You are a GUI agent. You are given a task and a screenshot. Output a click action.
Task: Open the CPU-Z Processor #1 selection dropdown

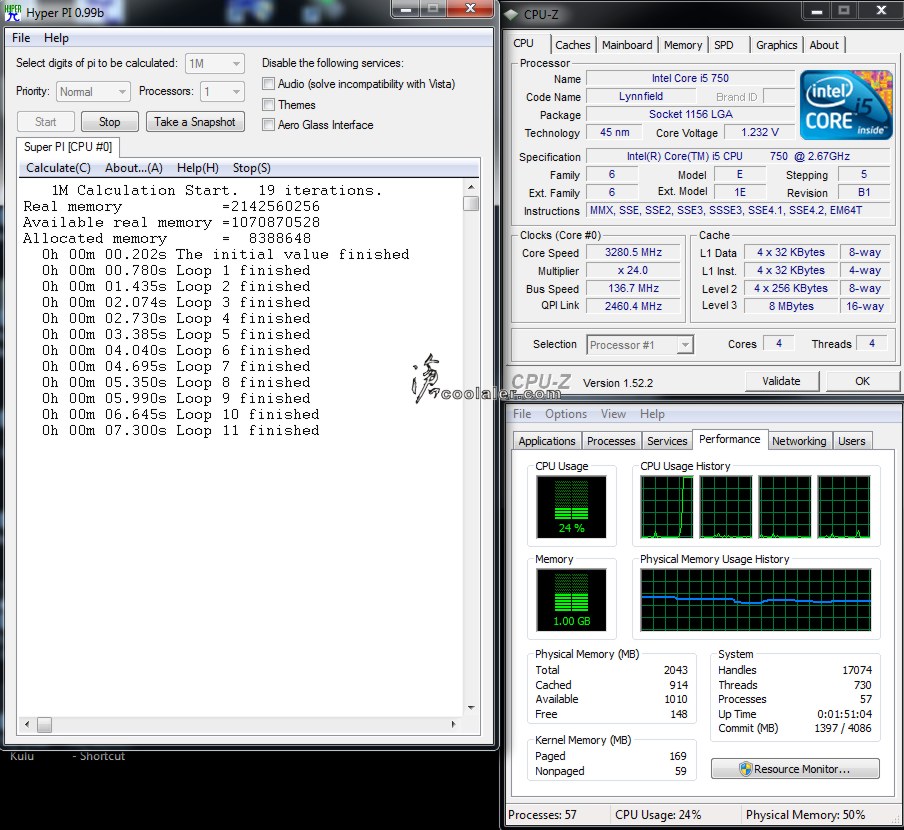pos(639,345)
